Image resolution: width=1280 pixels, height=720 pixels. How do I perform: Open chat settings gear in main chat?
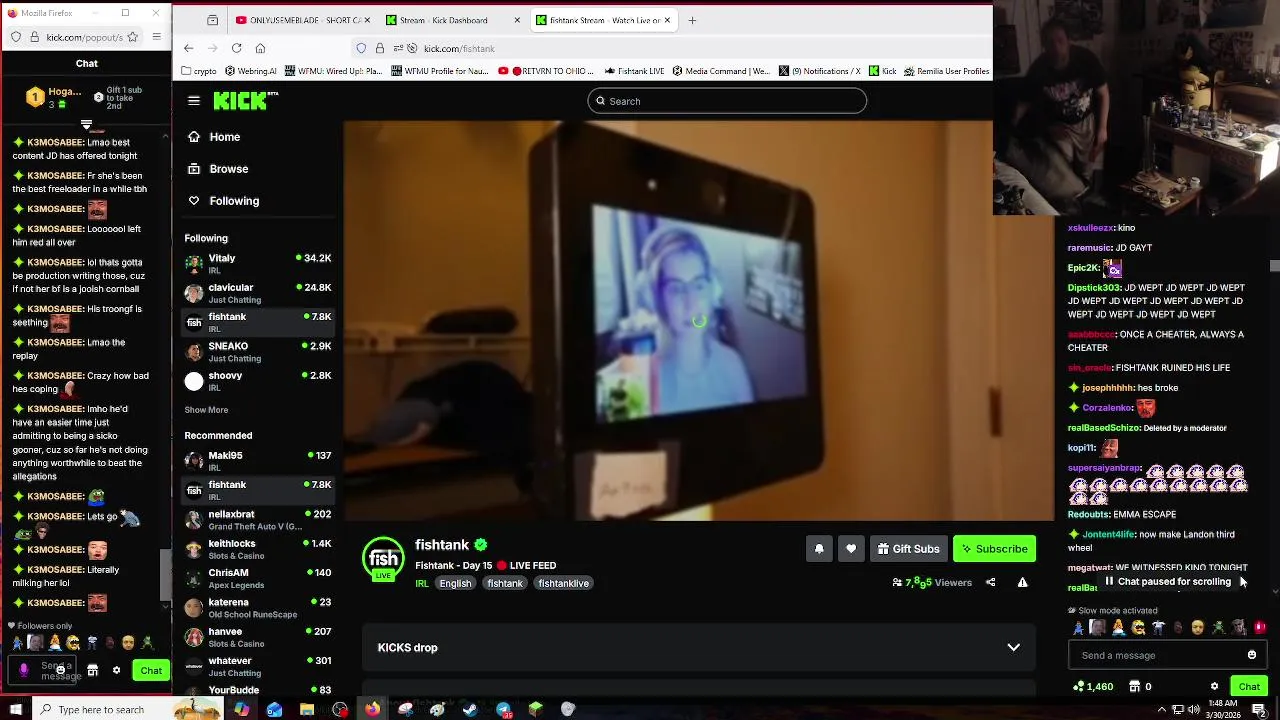(1214, 687)
